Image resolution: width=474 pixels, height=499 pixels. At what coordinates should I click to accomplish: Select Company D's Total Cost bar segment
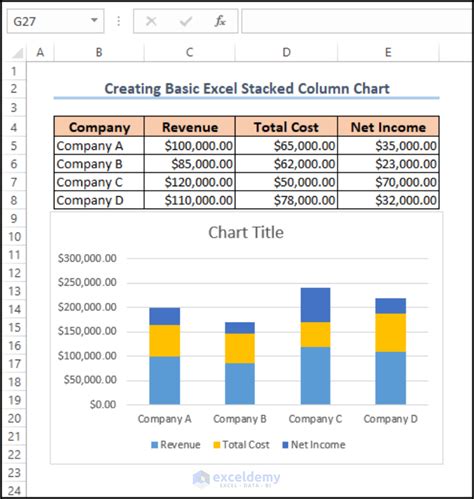(391, 333)
